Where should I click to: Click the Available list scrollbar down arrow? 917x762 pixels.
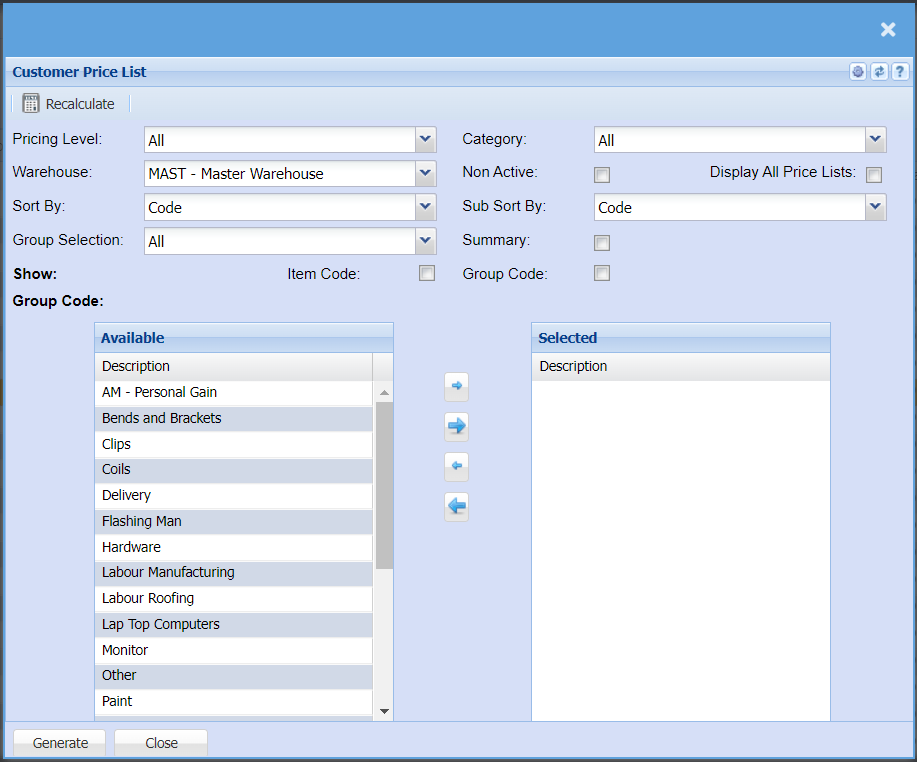(384, 711)
